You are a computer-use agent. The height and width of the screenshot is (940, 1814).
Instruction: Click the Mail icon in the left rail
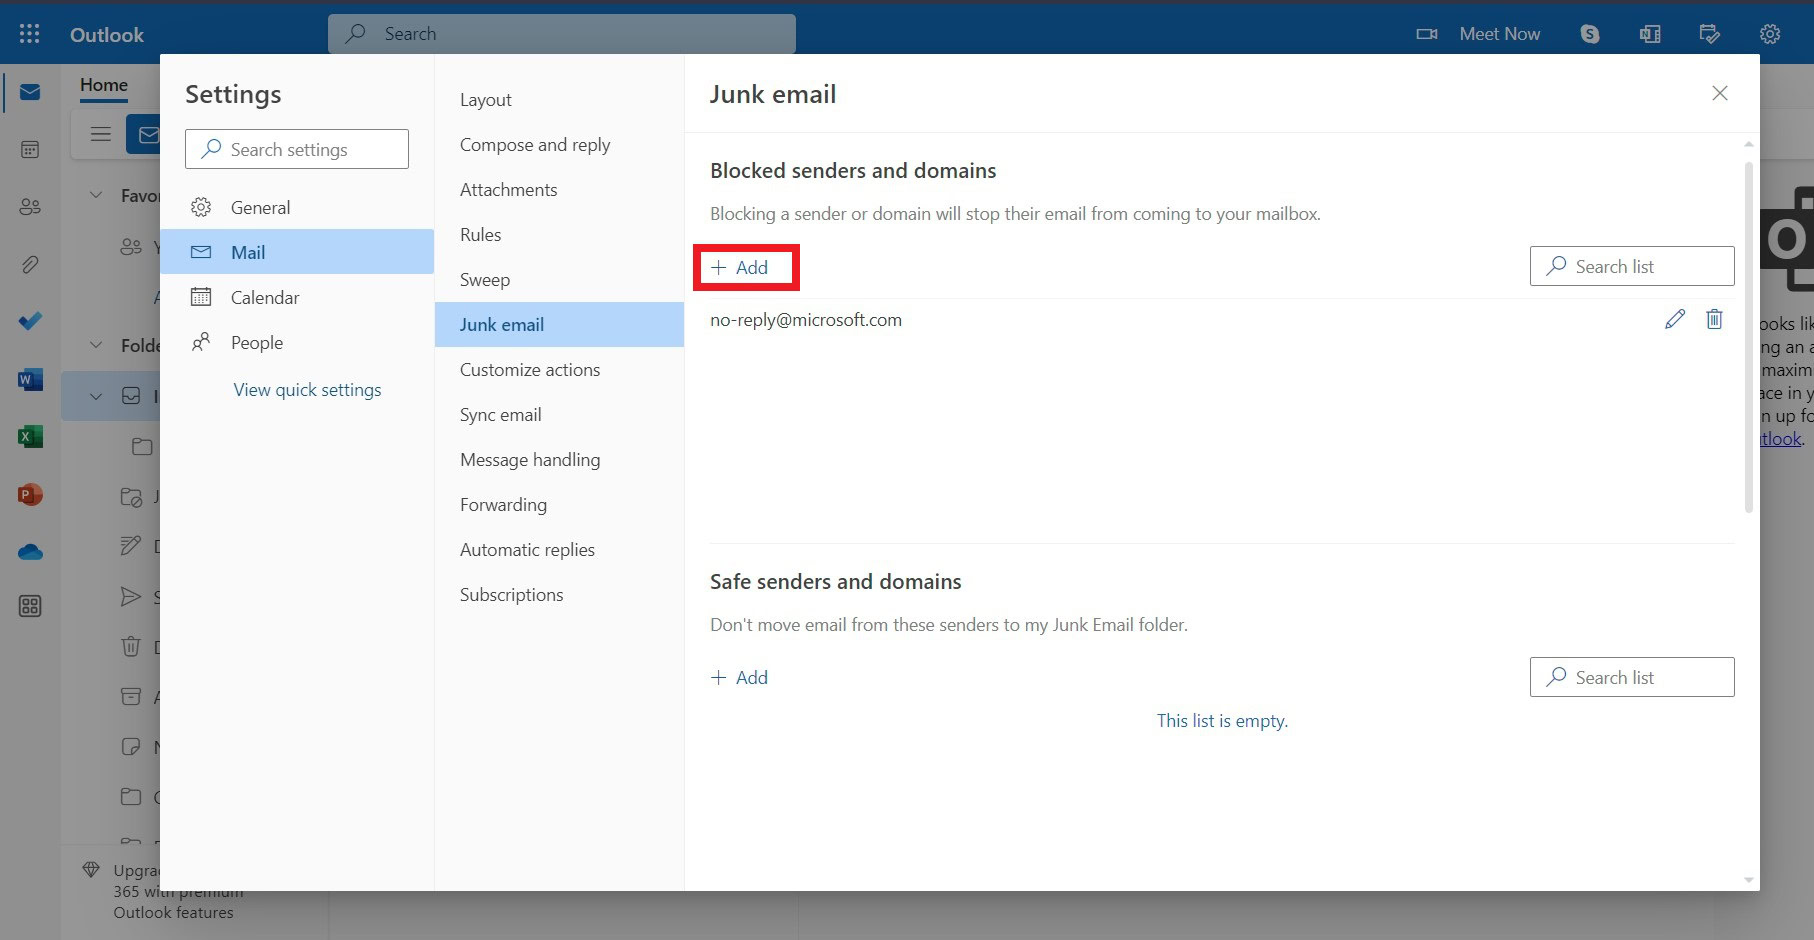30,92
